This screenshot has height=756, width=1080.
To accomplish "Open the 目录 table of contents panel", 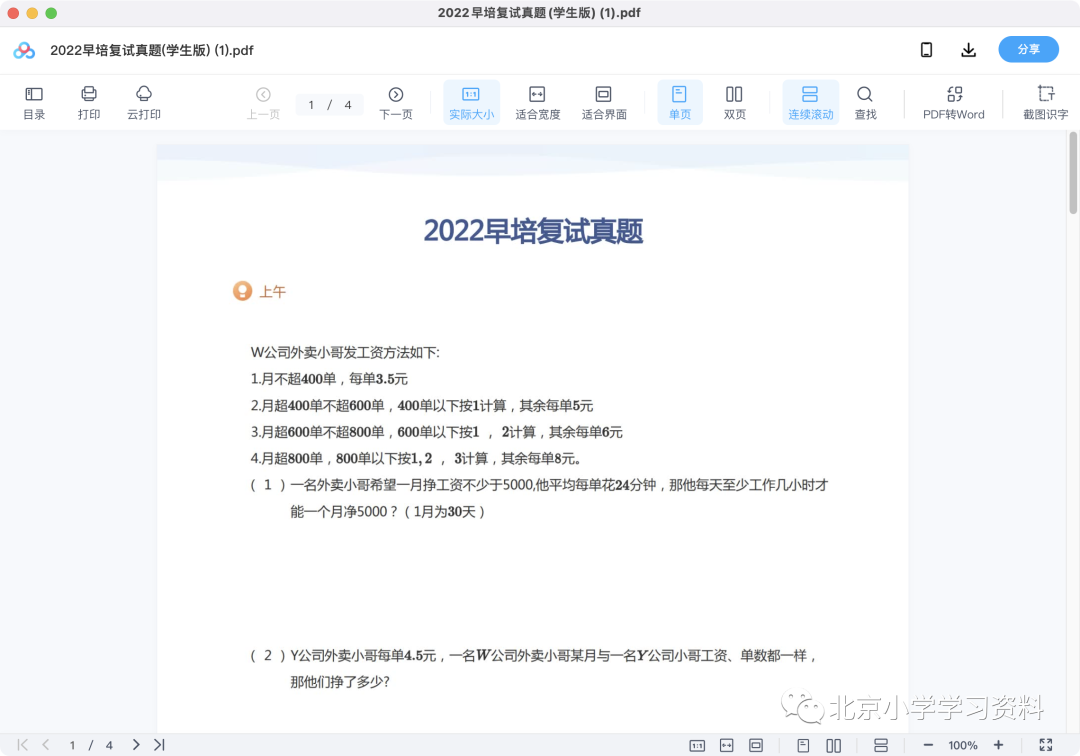I will [34, 103].
